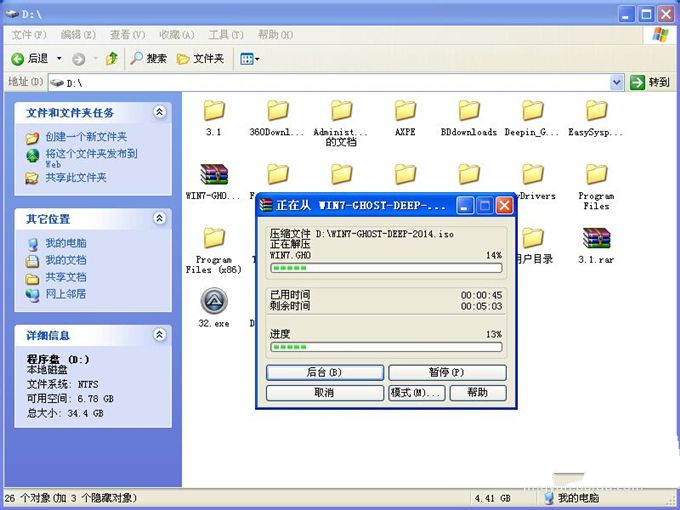Click the Cancel (取消) extraction button

tap(324, 393)
